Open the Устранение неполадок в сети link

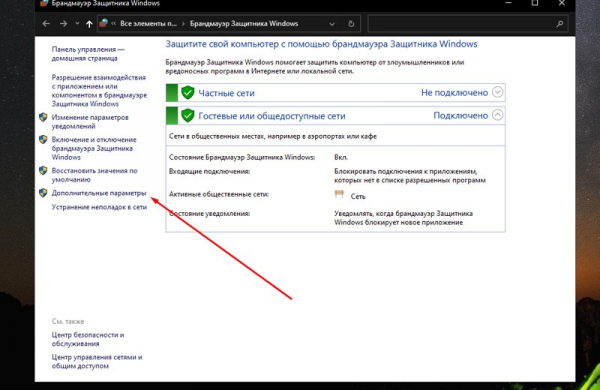[x=99, y=207]
